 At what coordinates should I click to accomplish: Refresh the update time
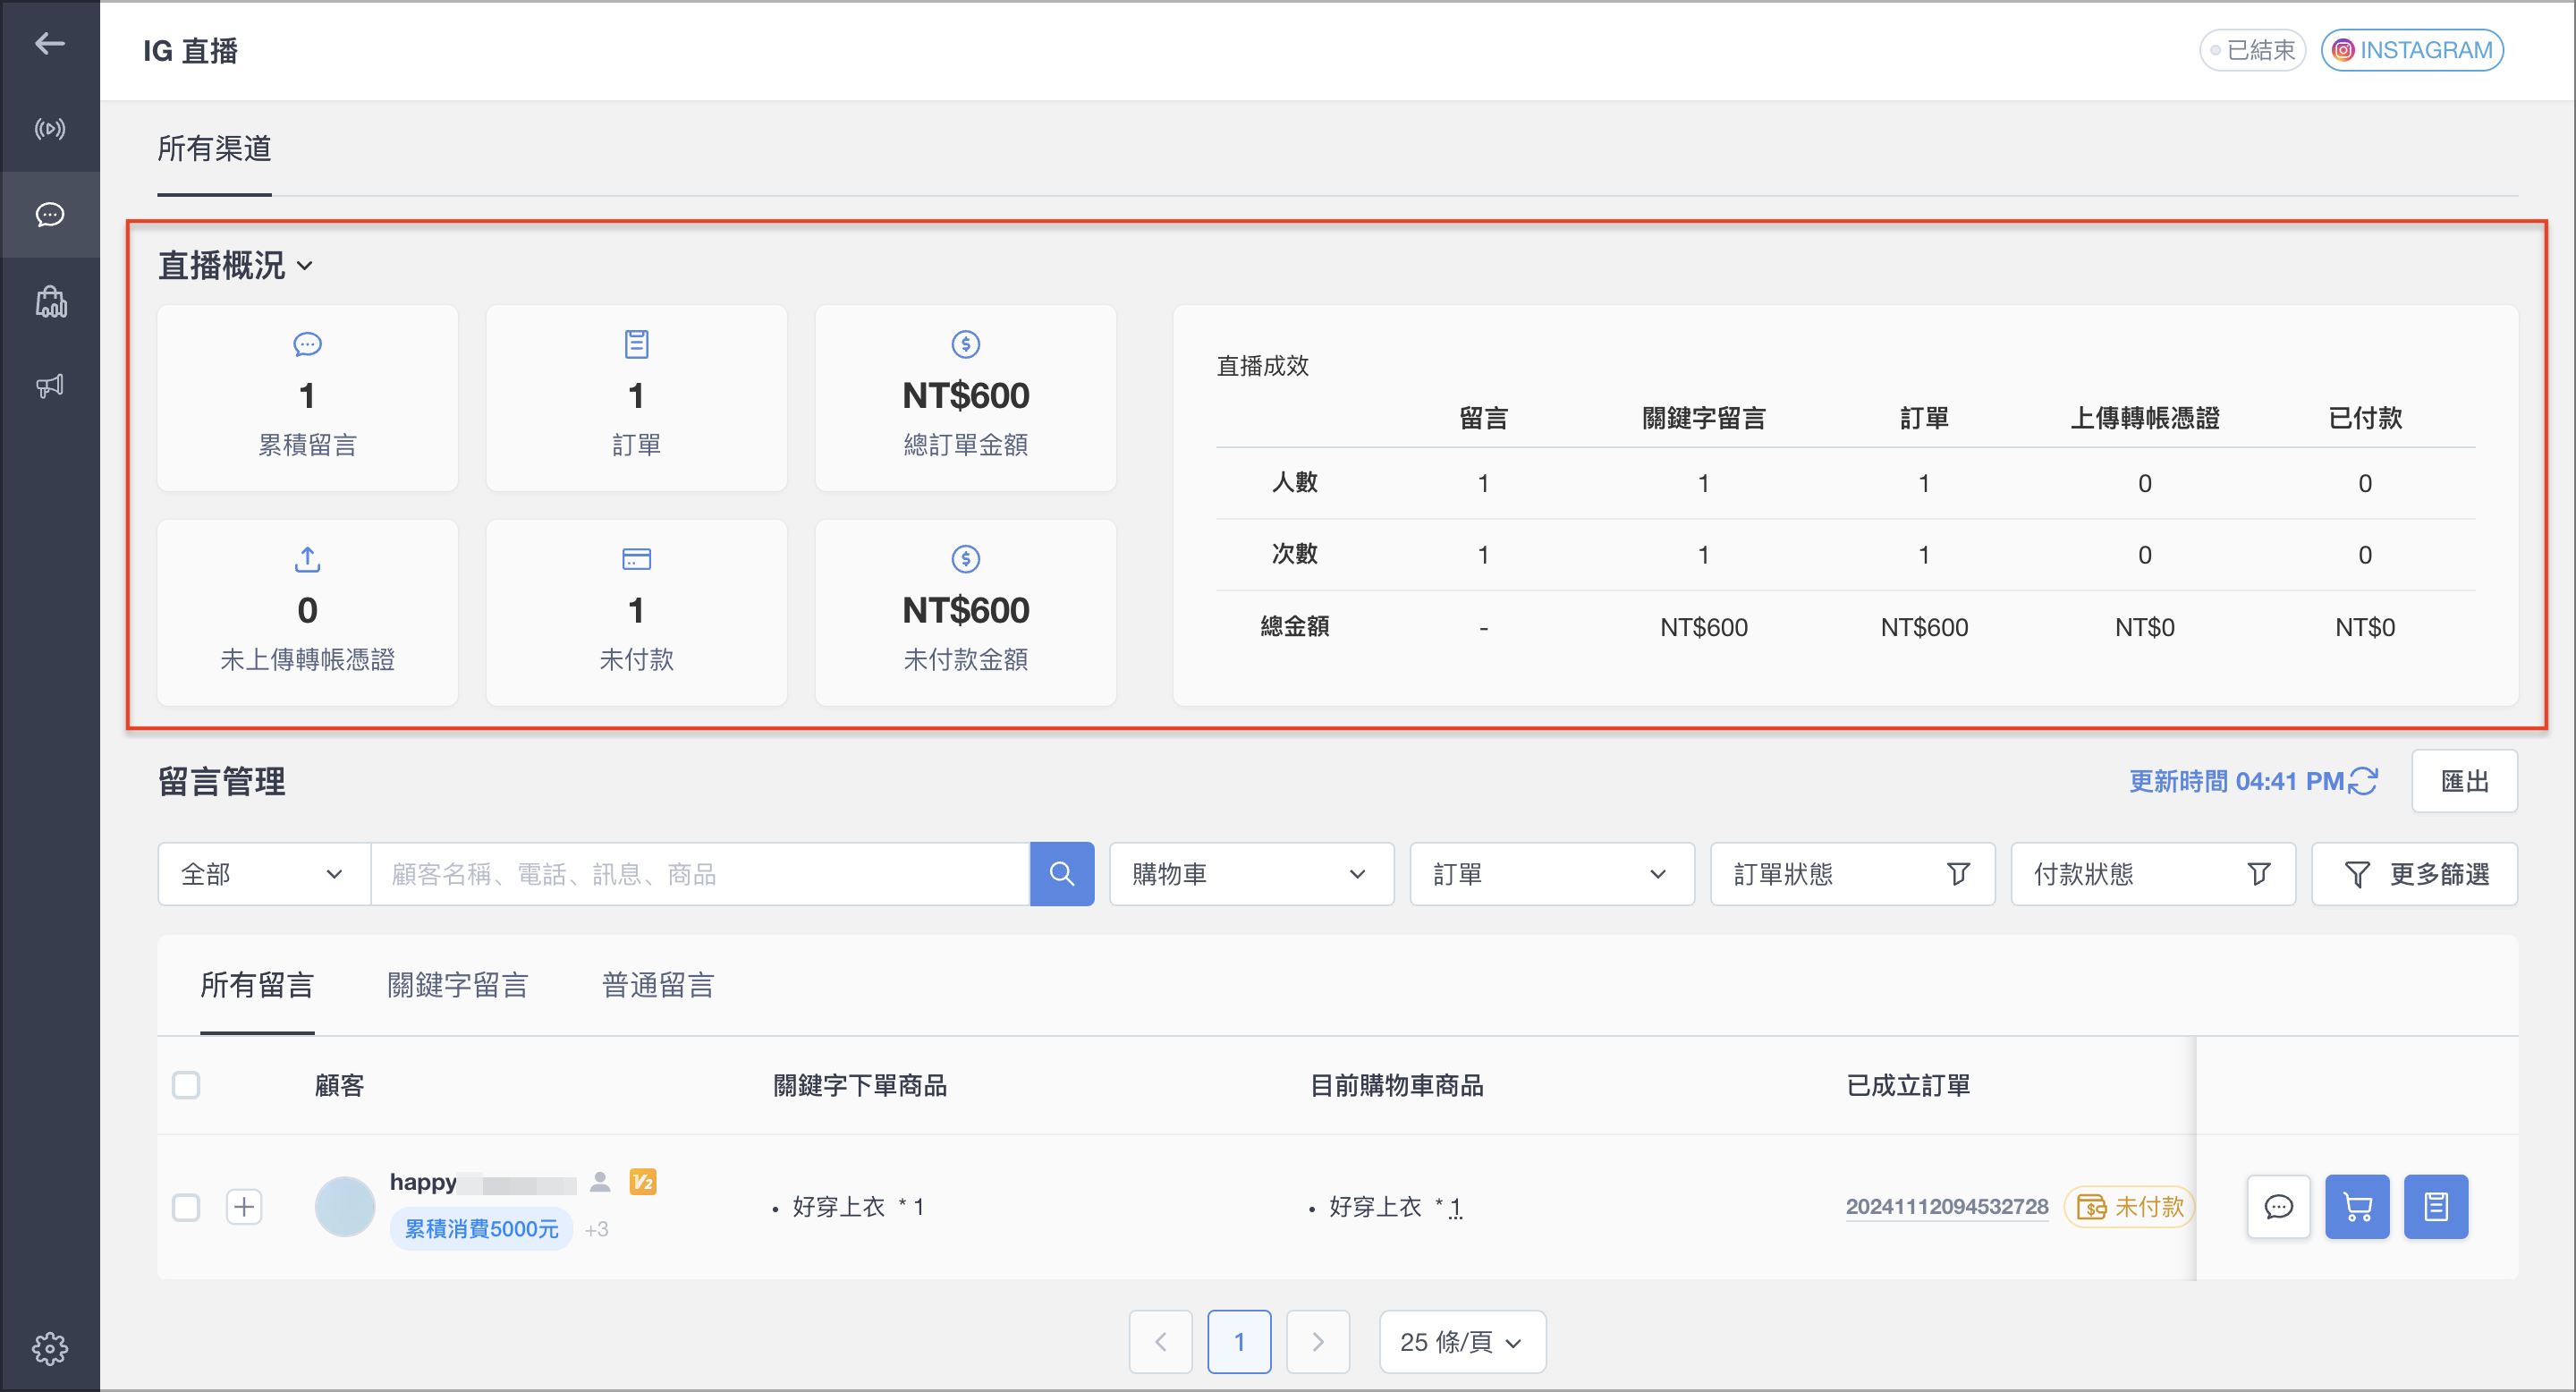point(2363,781)
